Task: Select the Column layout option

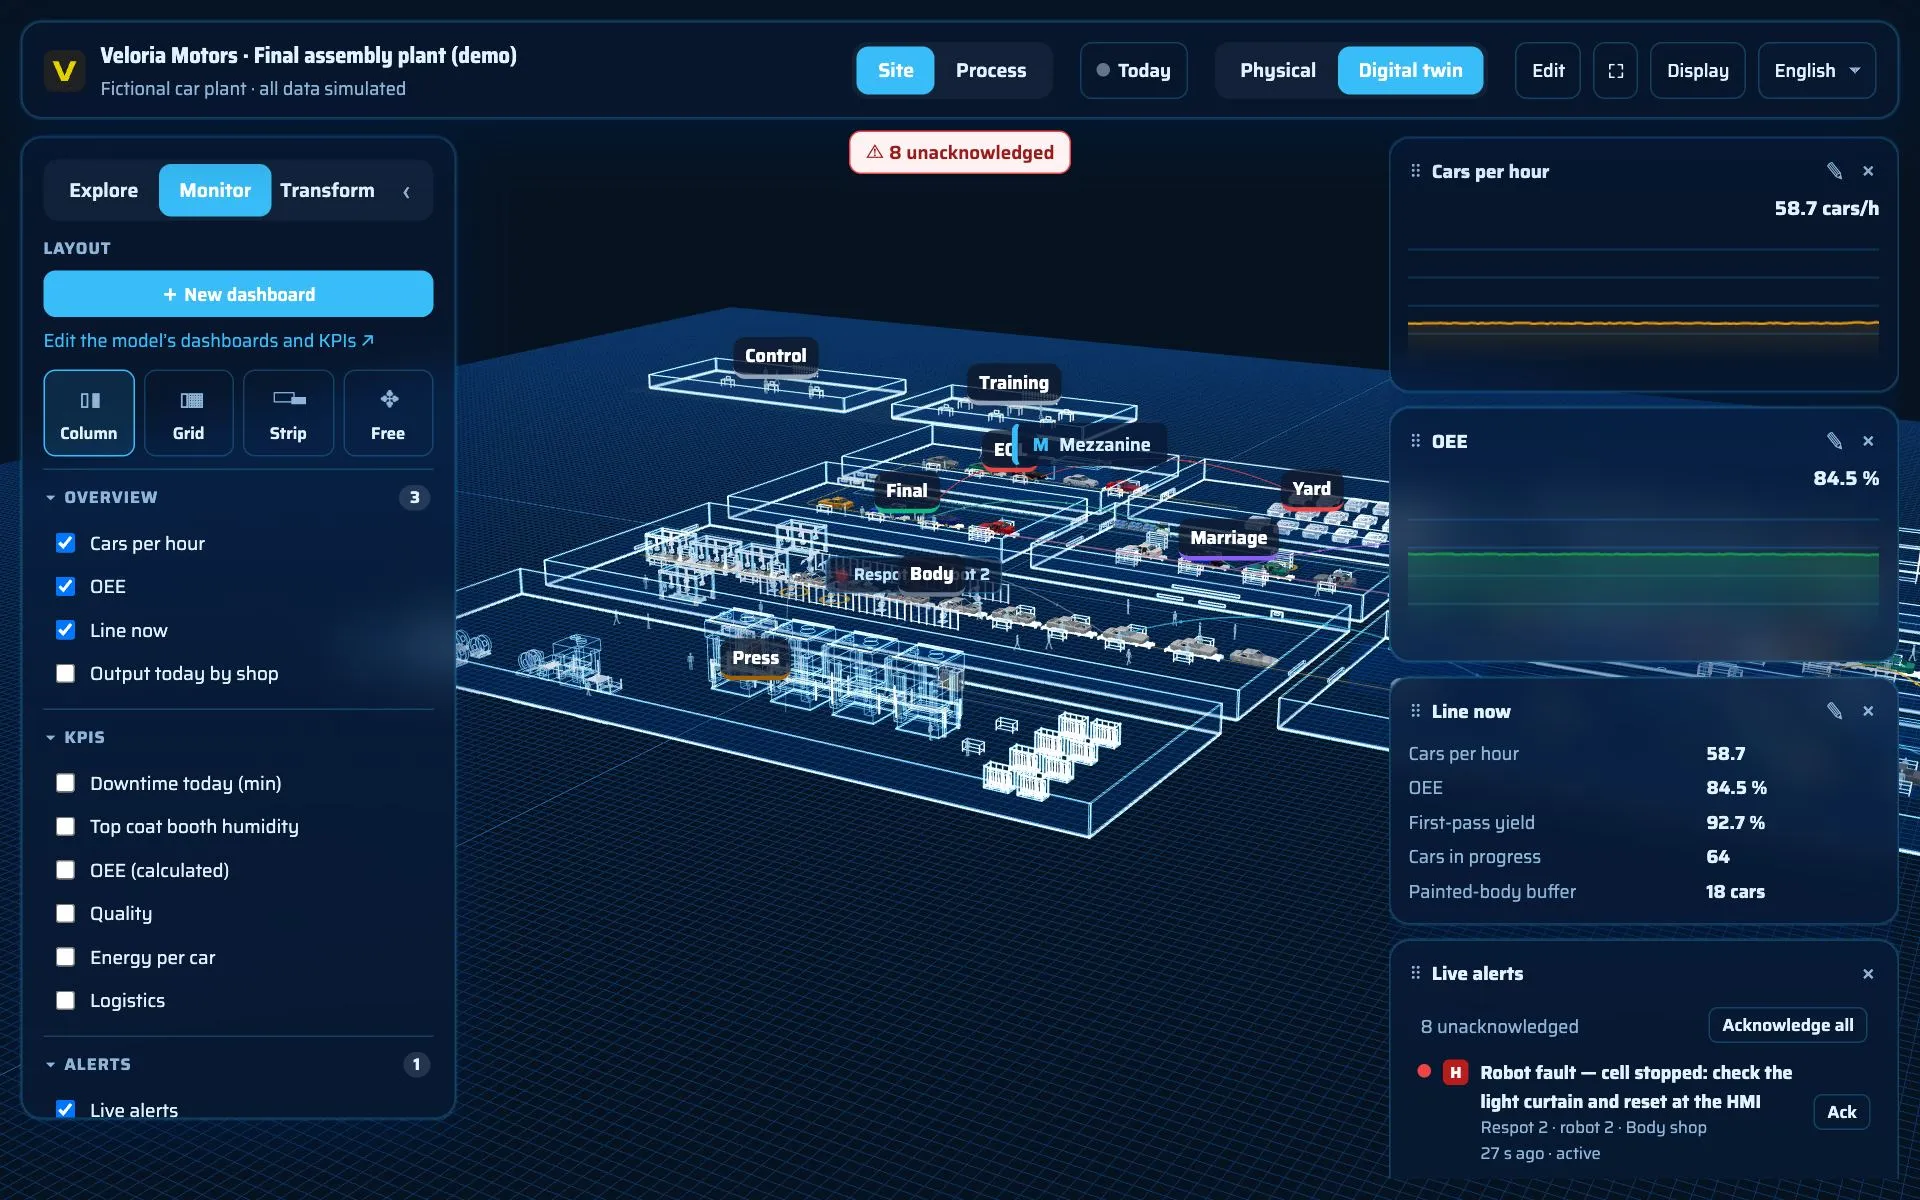Action: tap(89, 413)
